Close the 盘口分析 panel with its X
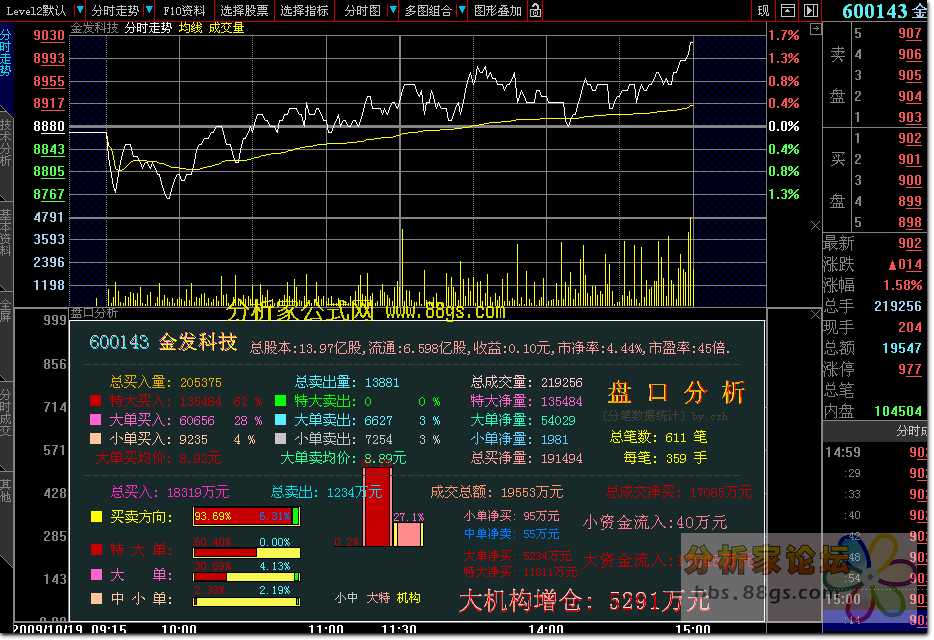Image resolution: width=934 pixels, height=640 pixels. [x=815, y=314]
